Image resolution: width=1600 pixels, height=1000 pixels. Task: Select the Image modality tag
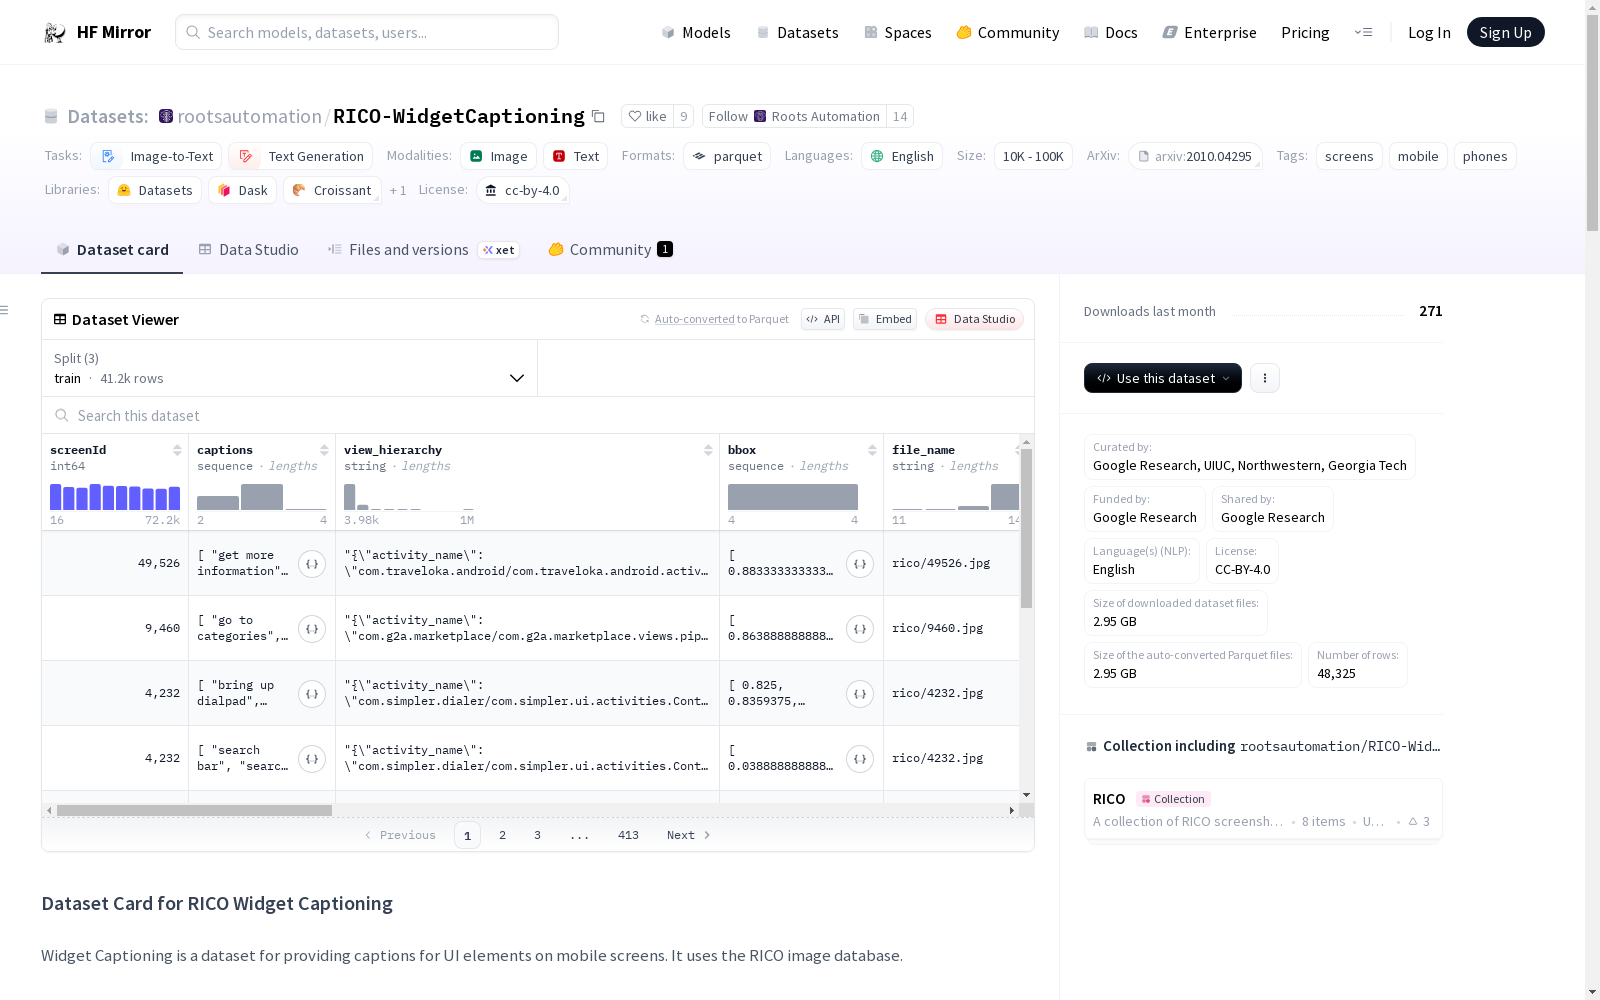(499, 156)
